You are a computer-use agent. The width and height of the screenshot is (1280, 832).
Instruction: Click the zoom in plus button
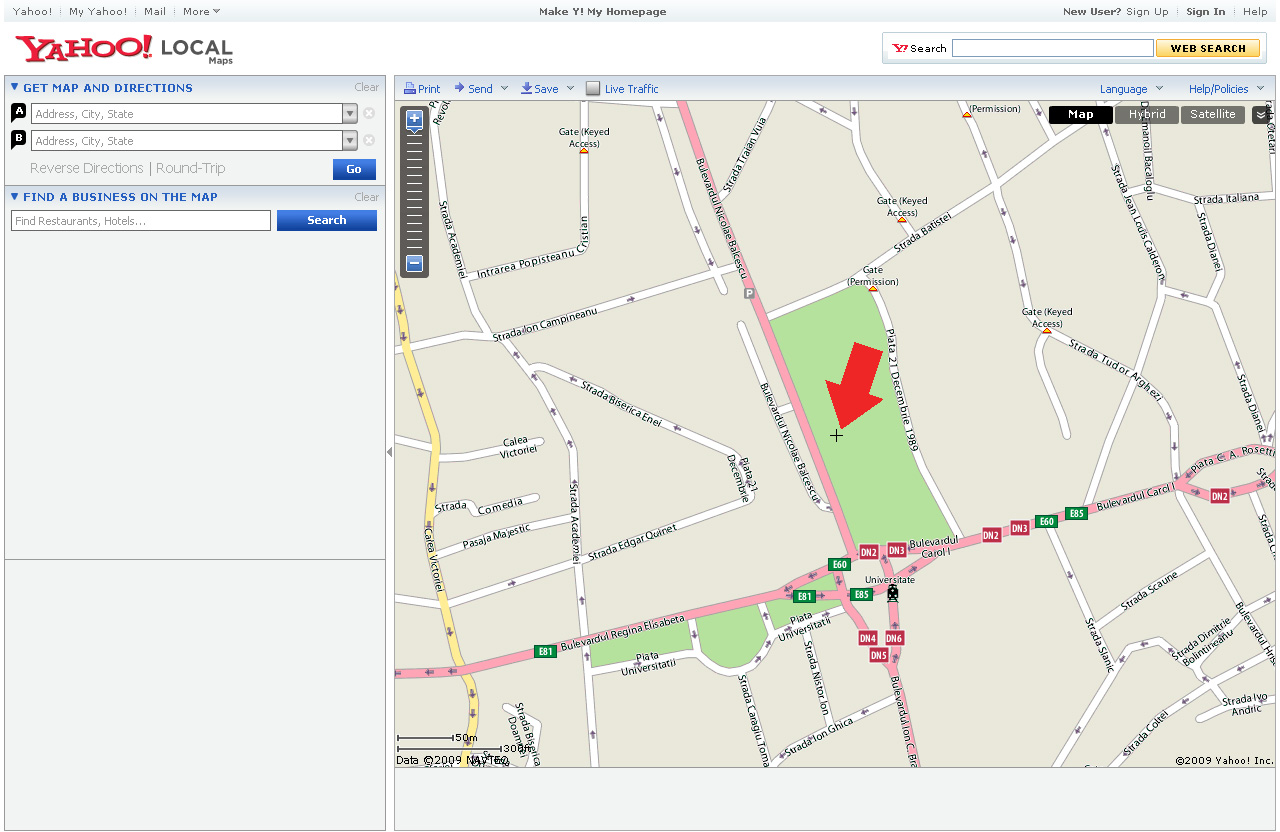coord(415,118)
